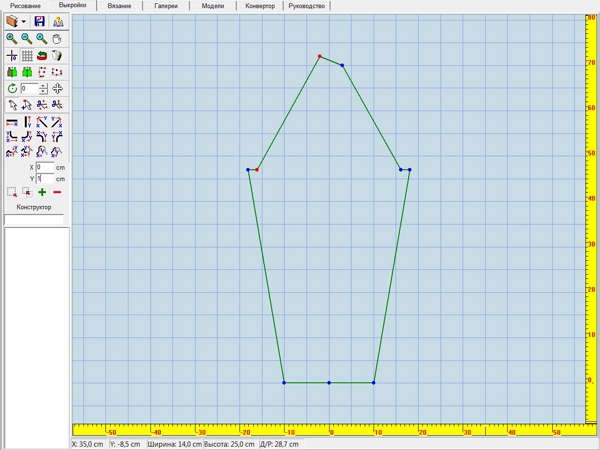Select diagonal line down-right tool
Viewport: 600px width, 450px height.
pos(42,122)
